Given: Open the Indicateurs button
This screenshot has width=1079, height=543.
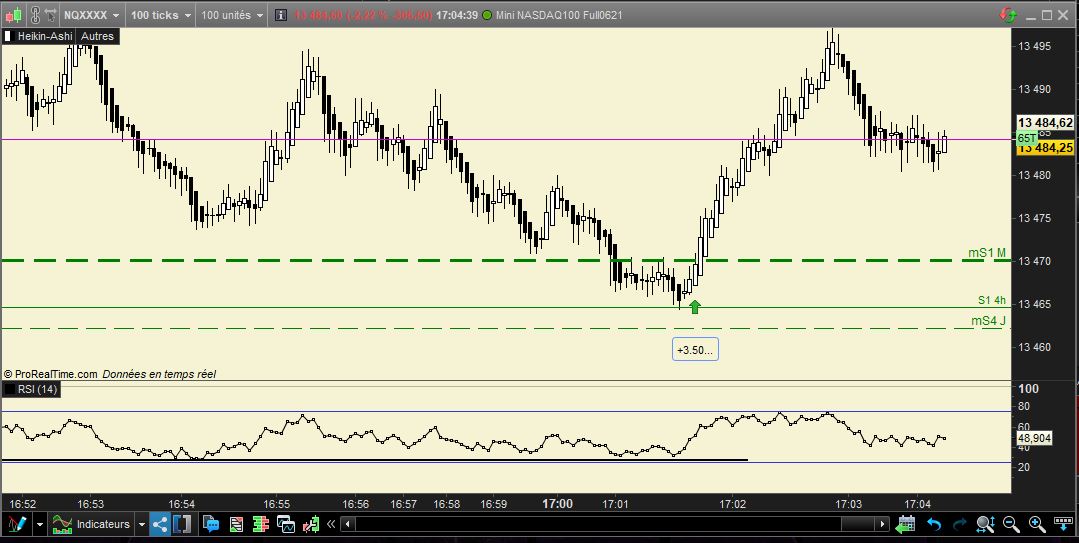Looking at the screenshot, I should [91, 524].
